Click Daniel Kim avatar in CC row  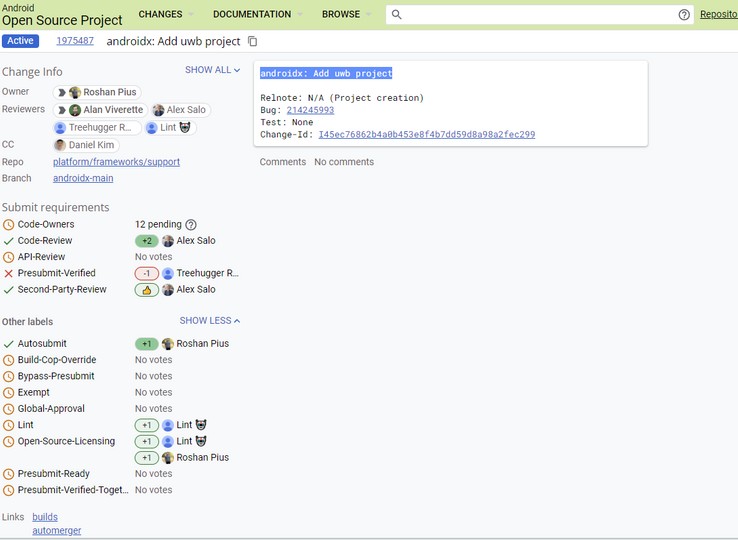pyautogui.click(x=60, y=145)
